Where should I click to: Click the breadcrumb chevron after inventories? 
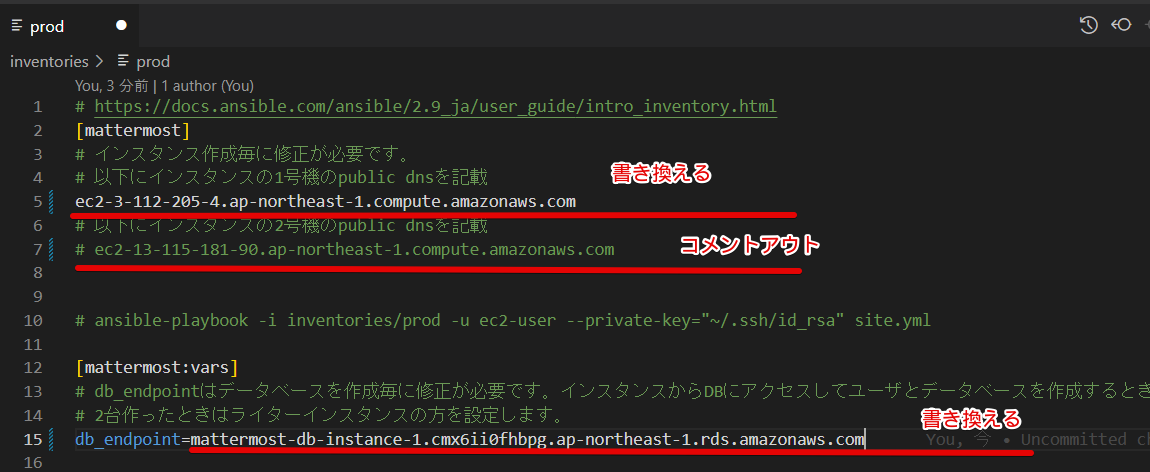click(100, 62)
